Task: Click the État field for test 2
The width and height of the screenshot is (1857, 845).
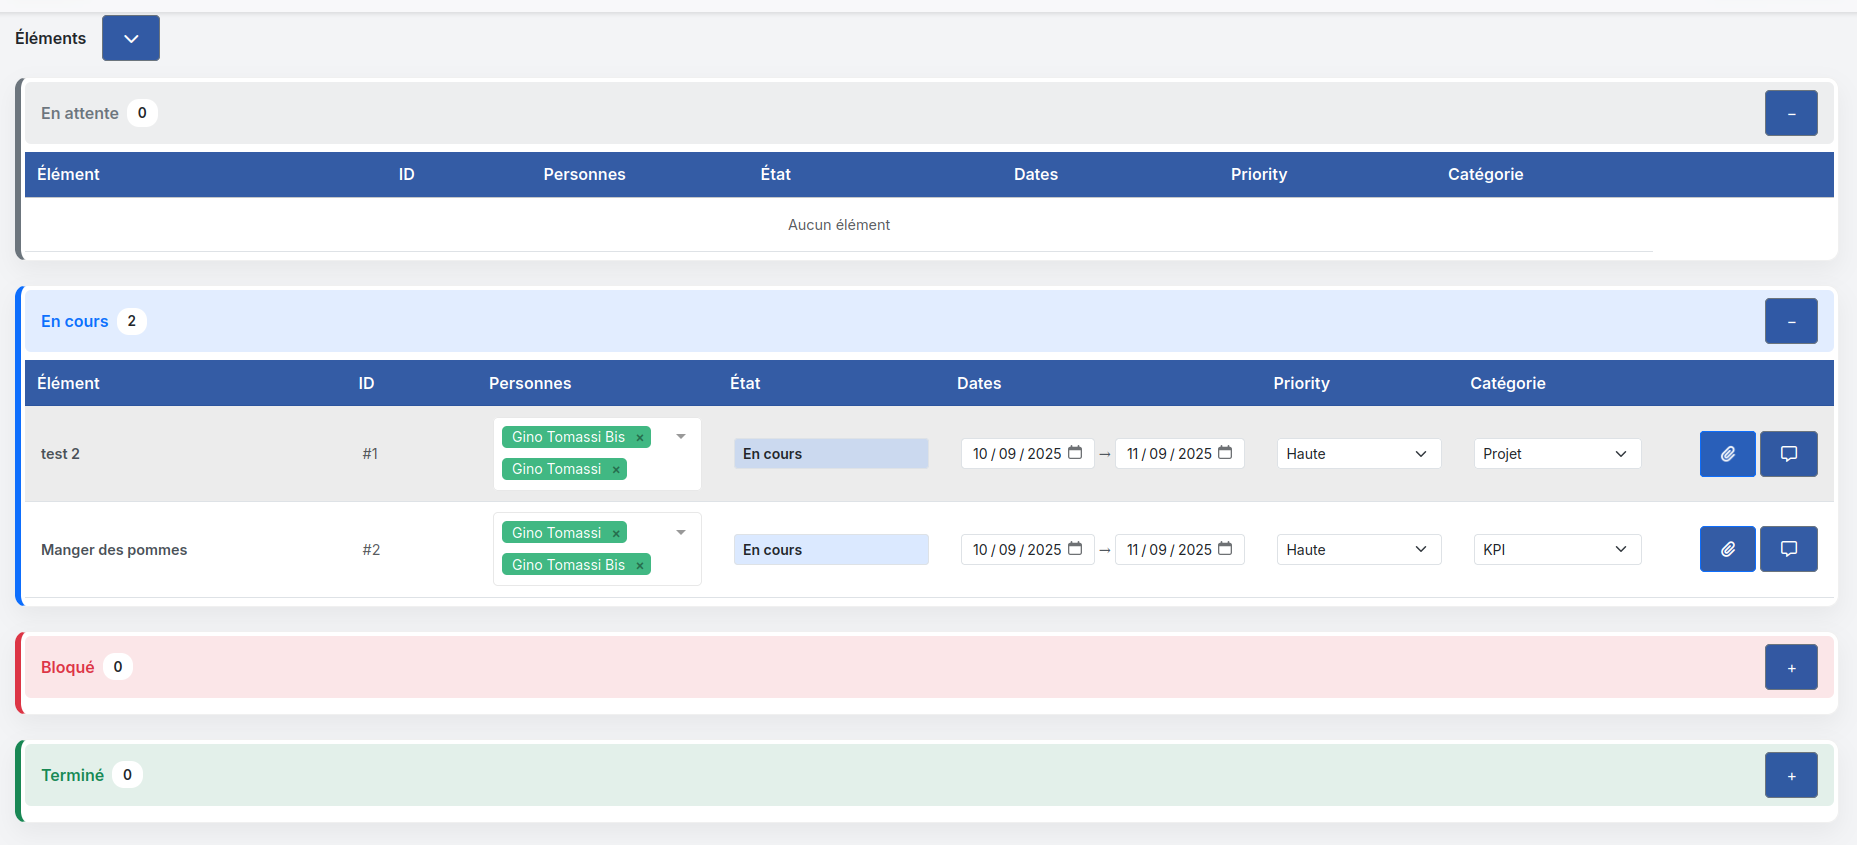Action: [830, 454]
